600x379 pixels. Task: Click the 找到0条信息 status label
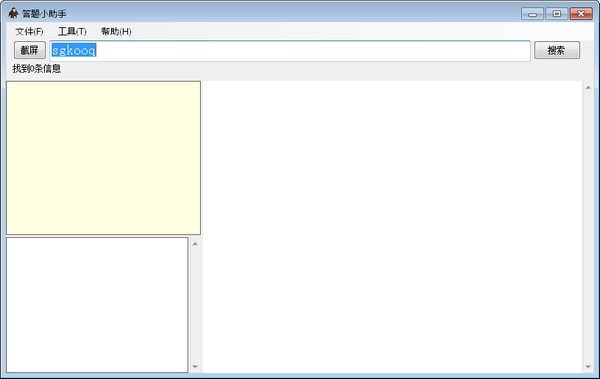[x=37, y=69]
